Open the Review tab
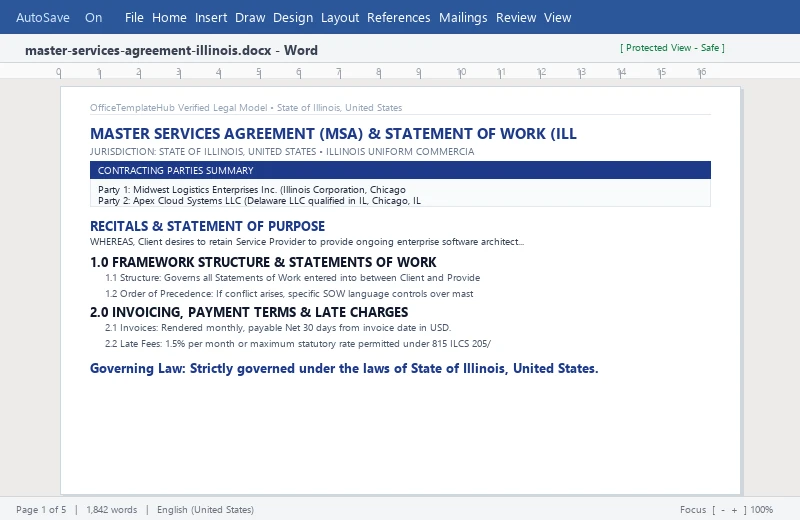Screen dimensions: 800x520 tap(516, 17)
